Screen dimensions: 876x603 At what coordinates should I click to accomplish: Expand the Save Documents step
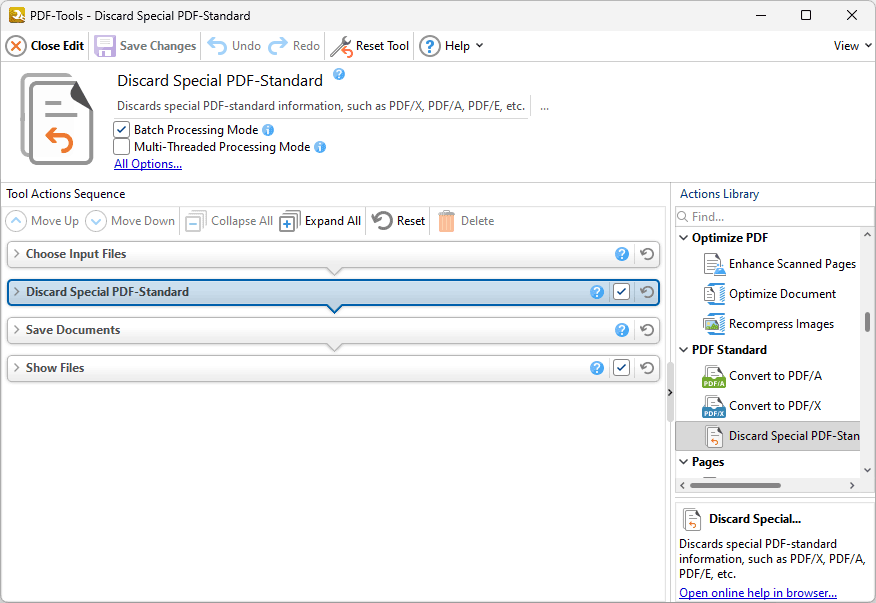[x=16, y=330]
